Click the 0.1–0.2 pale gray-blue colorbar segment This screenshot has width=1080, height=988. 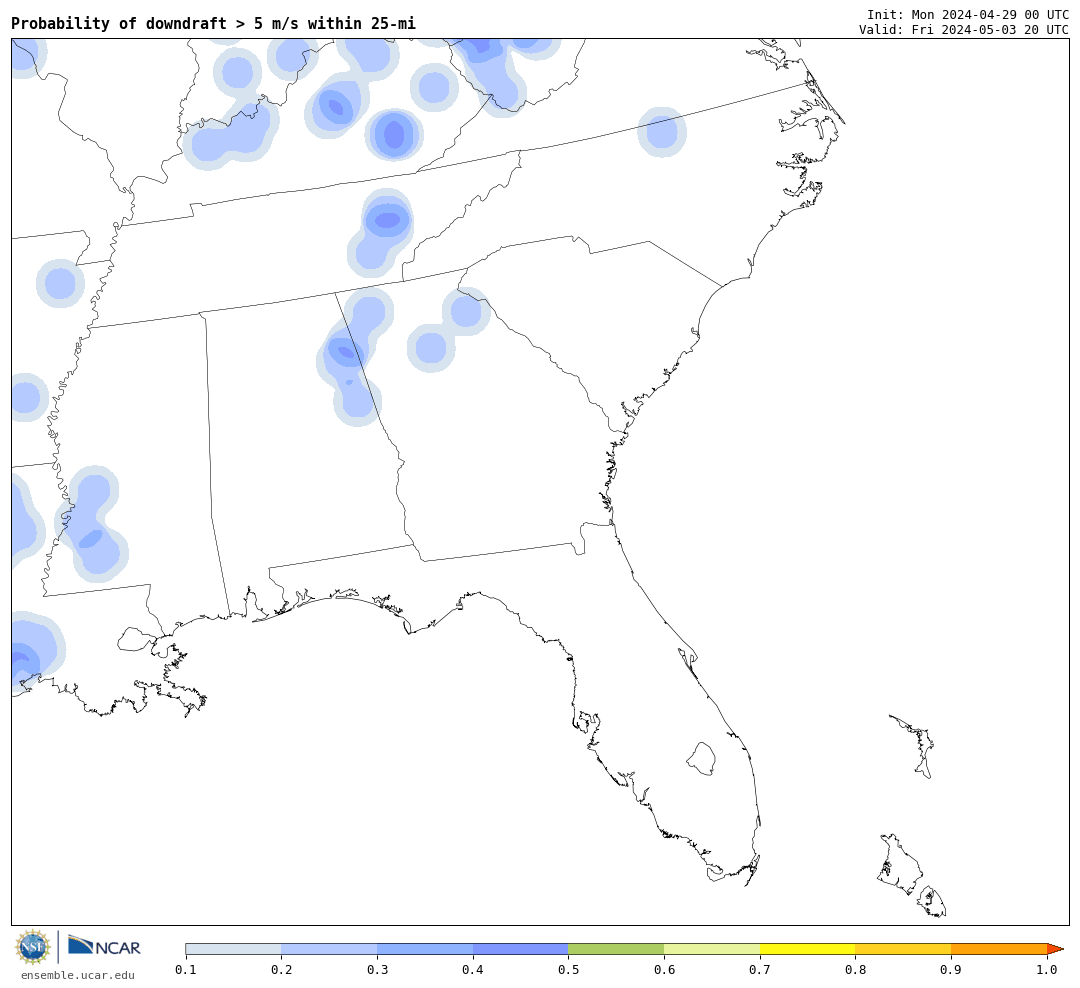(233, 949)
